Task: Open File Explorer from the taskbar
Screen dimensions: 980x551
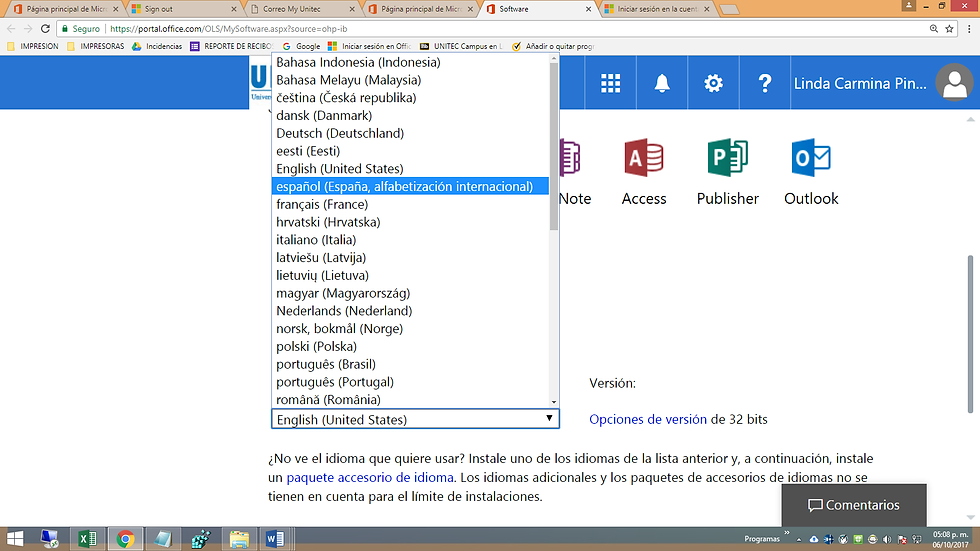Action: click(239, 539)
